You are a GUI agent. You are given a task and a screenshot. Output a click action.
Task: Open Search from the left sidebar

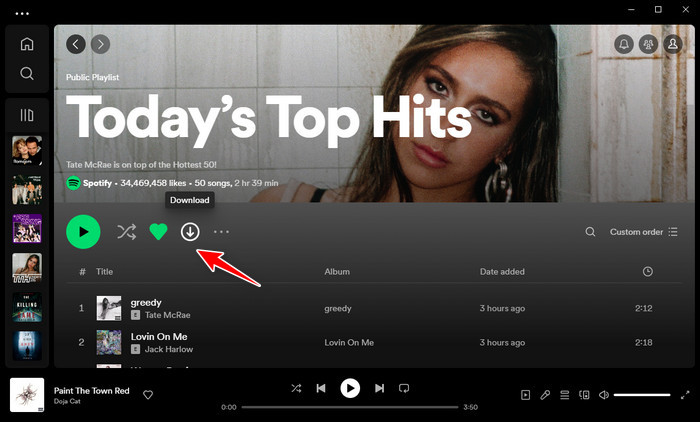pyautogui.click(x=27, y=73)
